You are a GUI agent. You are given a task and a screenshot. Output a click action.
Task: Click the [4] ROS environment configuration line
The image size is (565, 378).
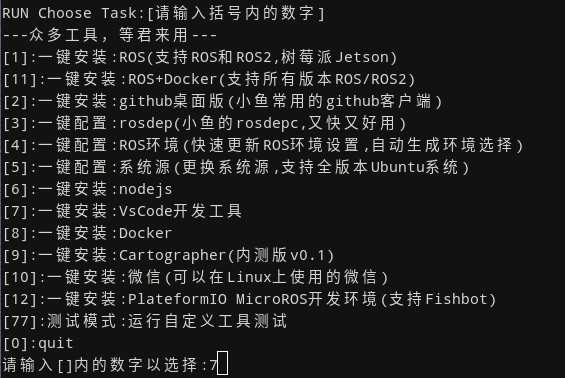263,145
